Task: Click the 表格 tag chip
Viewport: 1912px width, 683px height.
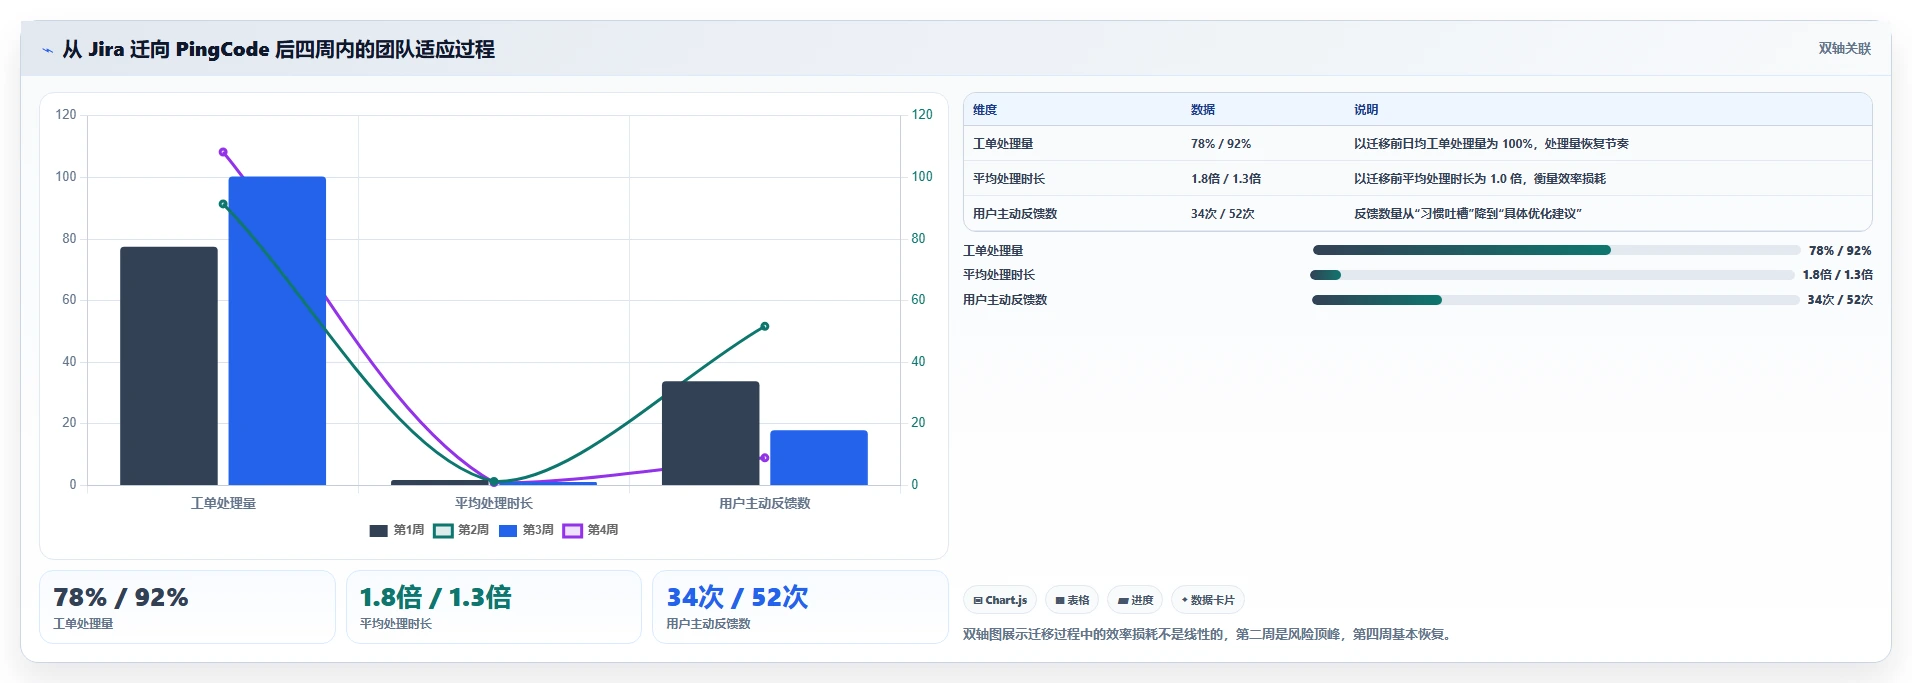Action: tap(1072, 600)
